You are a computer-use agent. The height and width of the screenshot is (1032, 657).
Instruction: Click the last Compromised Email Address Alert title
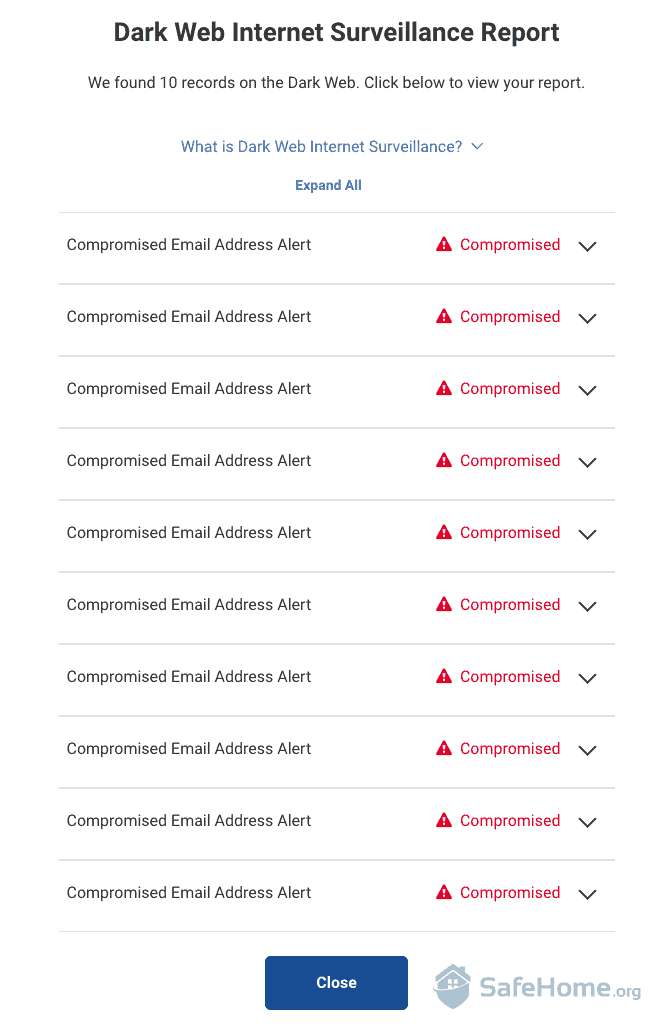[x=189, y=892]
